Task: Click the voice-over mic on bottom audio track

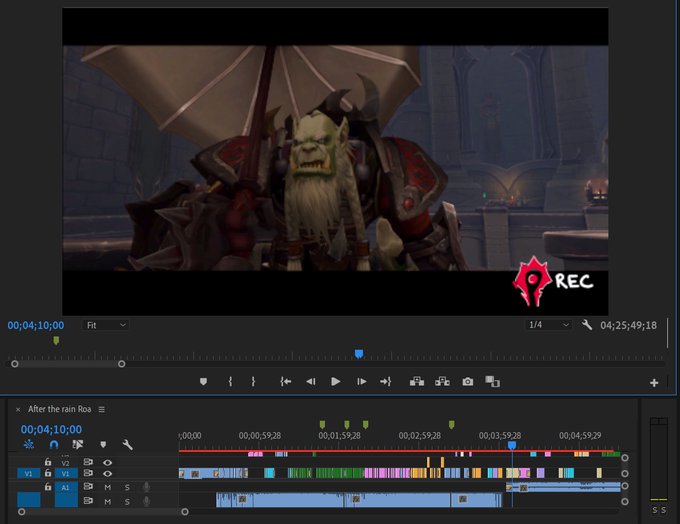Action: [x=147, y=501]
